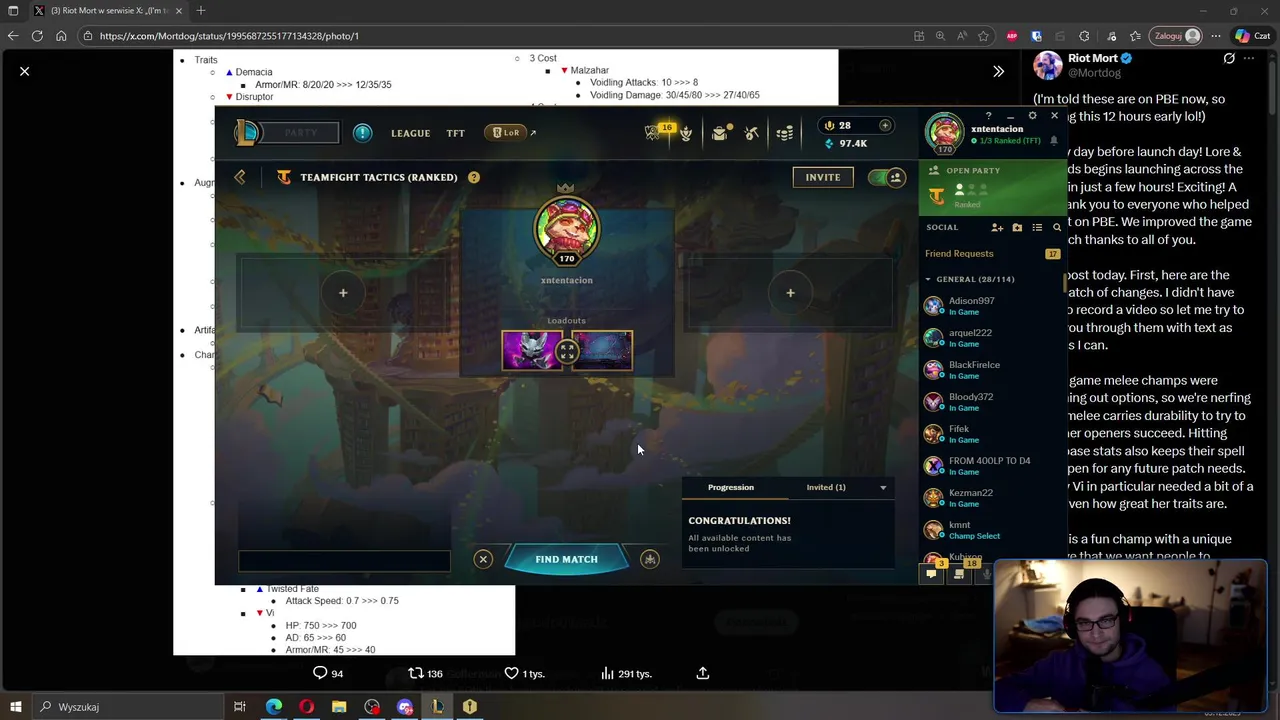Select friend arquel222 in friends list
The image size is (1280, 720).
(991, 338)
